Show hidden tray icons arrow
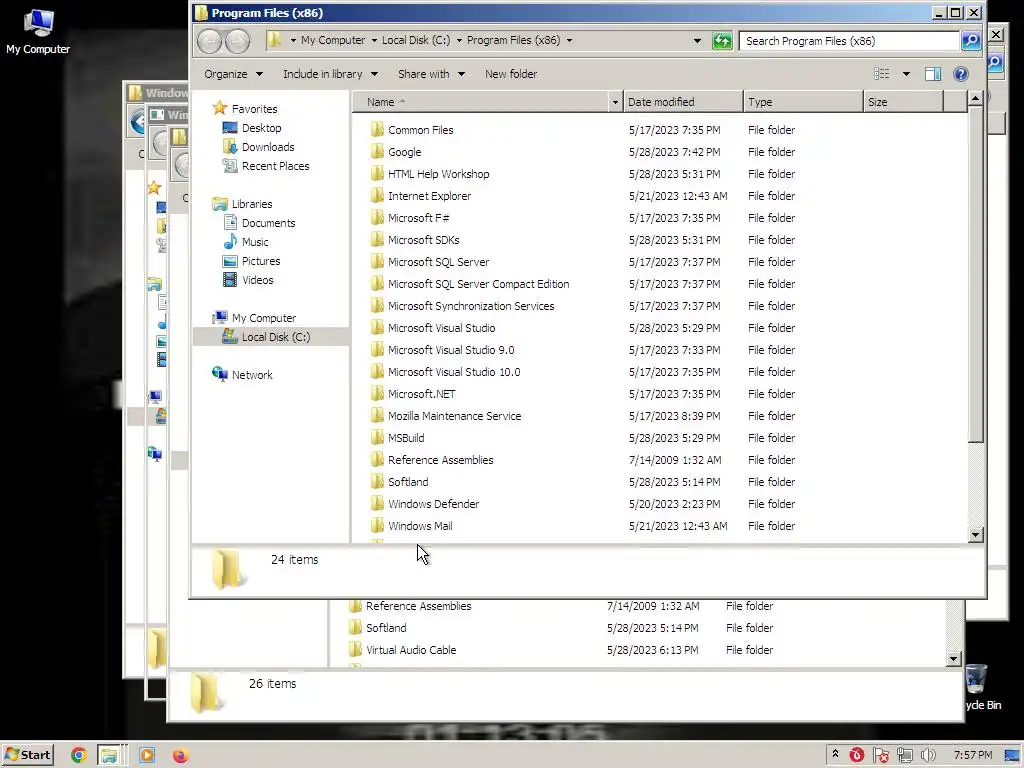This screenshot has width=1024, height=768. coord(835,754)
